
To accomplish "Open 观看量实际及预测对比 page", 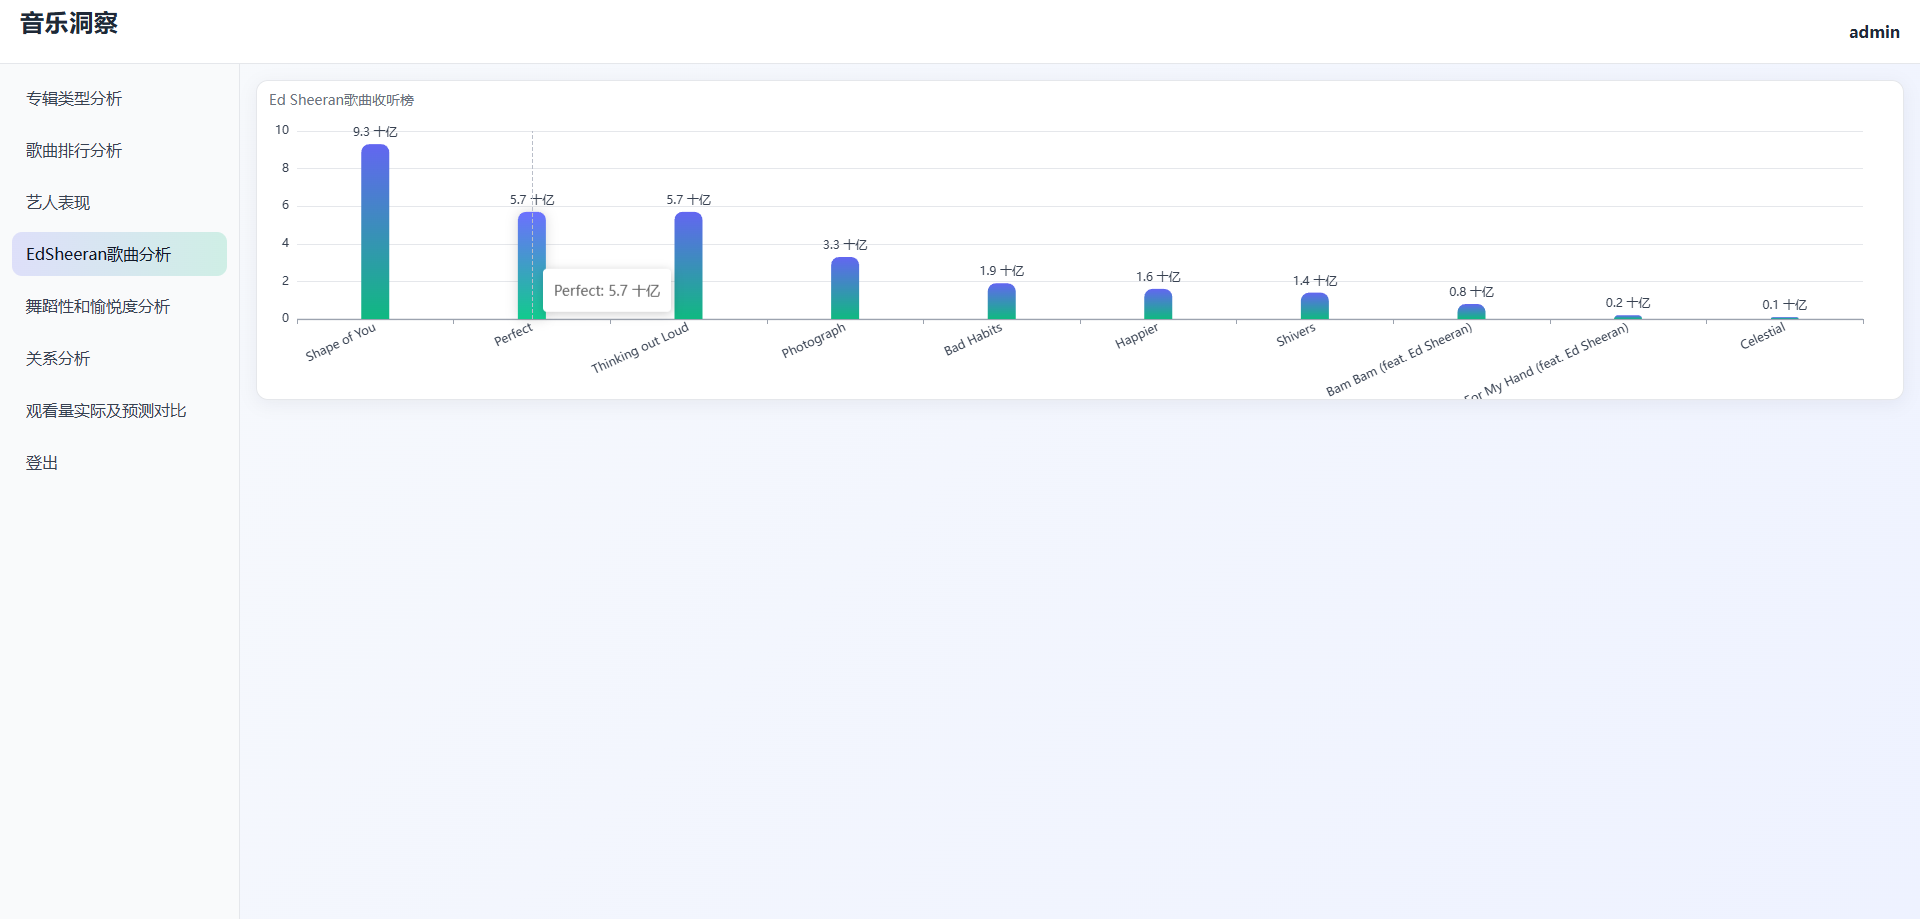I will (x=106, y=410).
